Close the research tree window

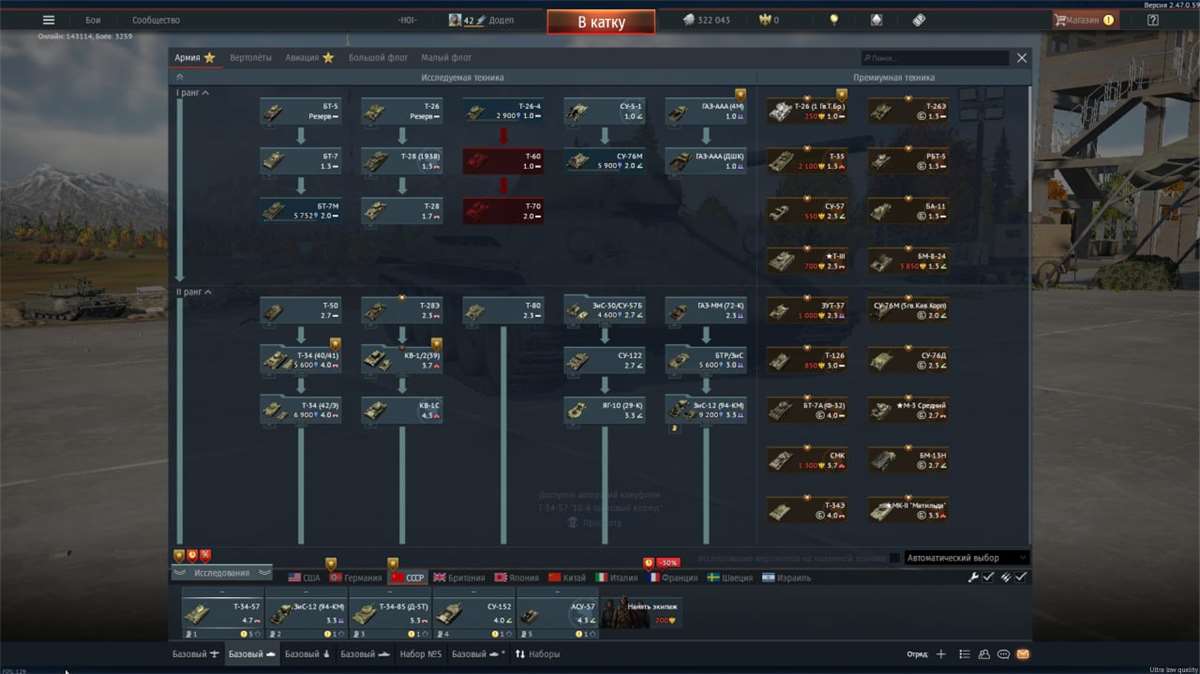click(x=1022, y=58)
